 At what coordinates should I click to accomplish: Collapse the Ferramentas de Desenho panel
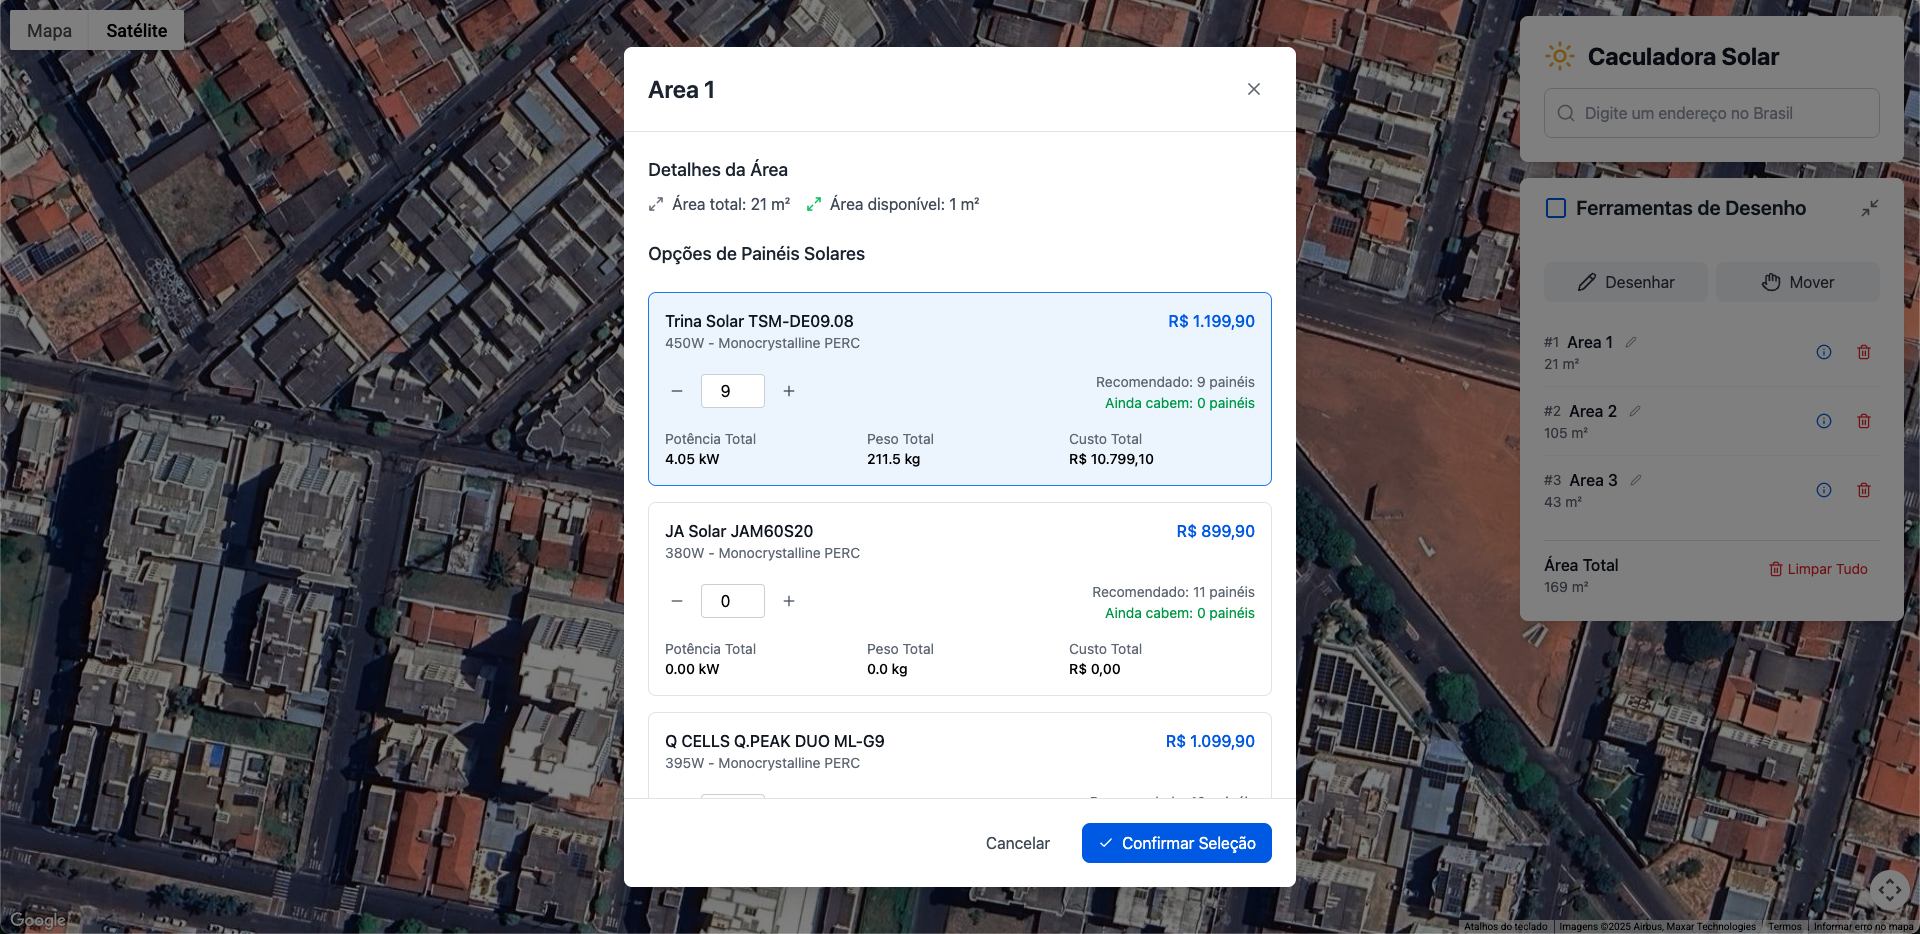(x=1870, y=208)
